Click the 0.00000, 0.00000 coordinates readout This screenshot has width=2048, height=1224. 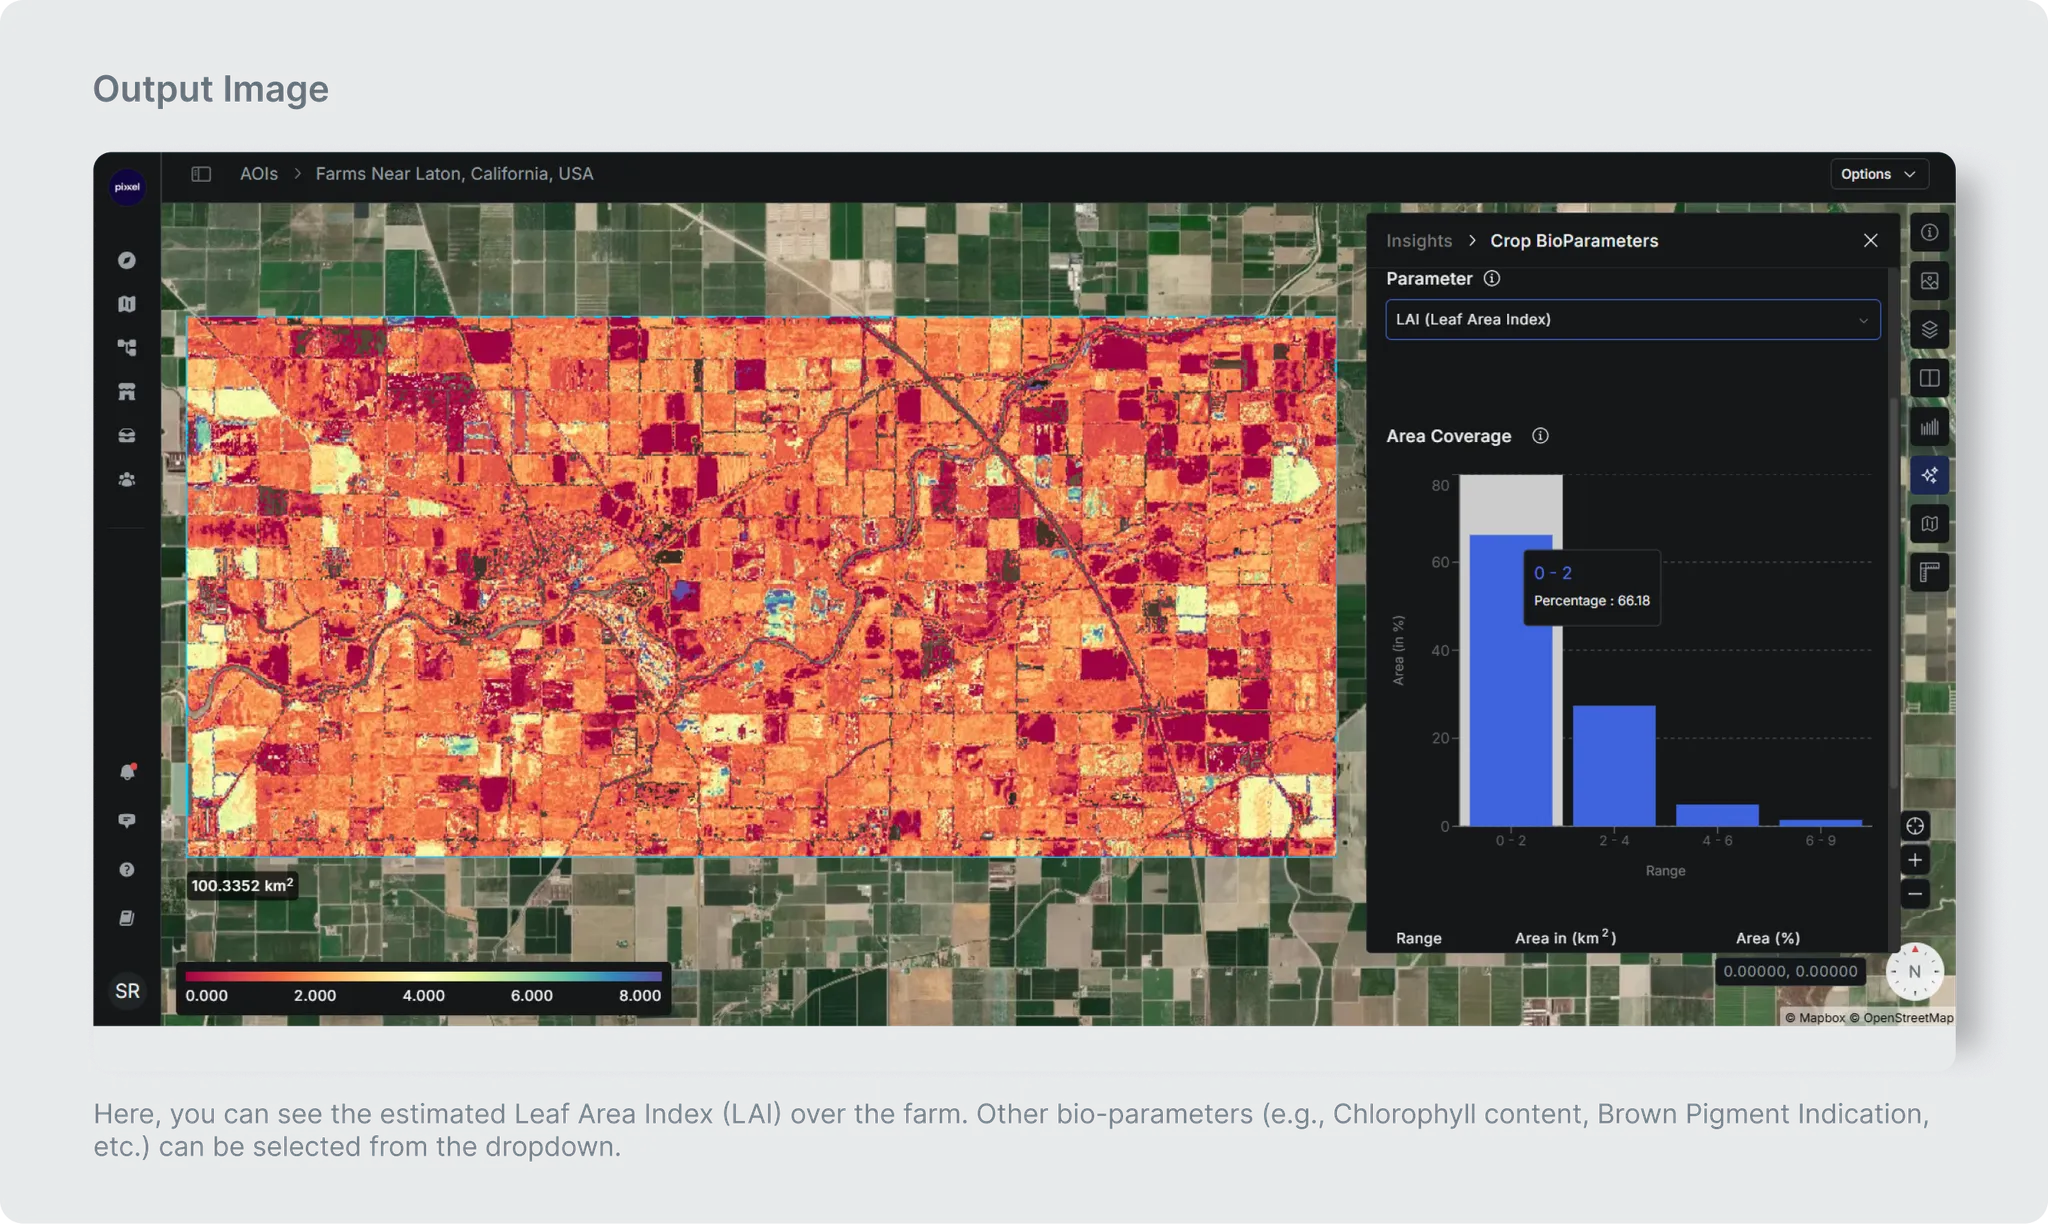pos(1790,971)
